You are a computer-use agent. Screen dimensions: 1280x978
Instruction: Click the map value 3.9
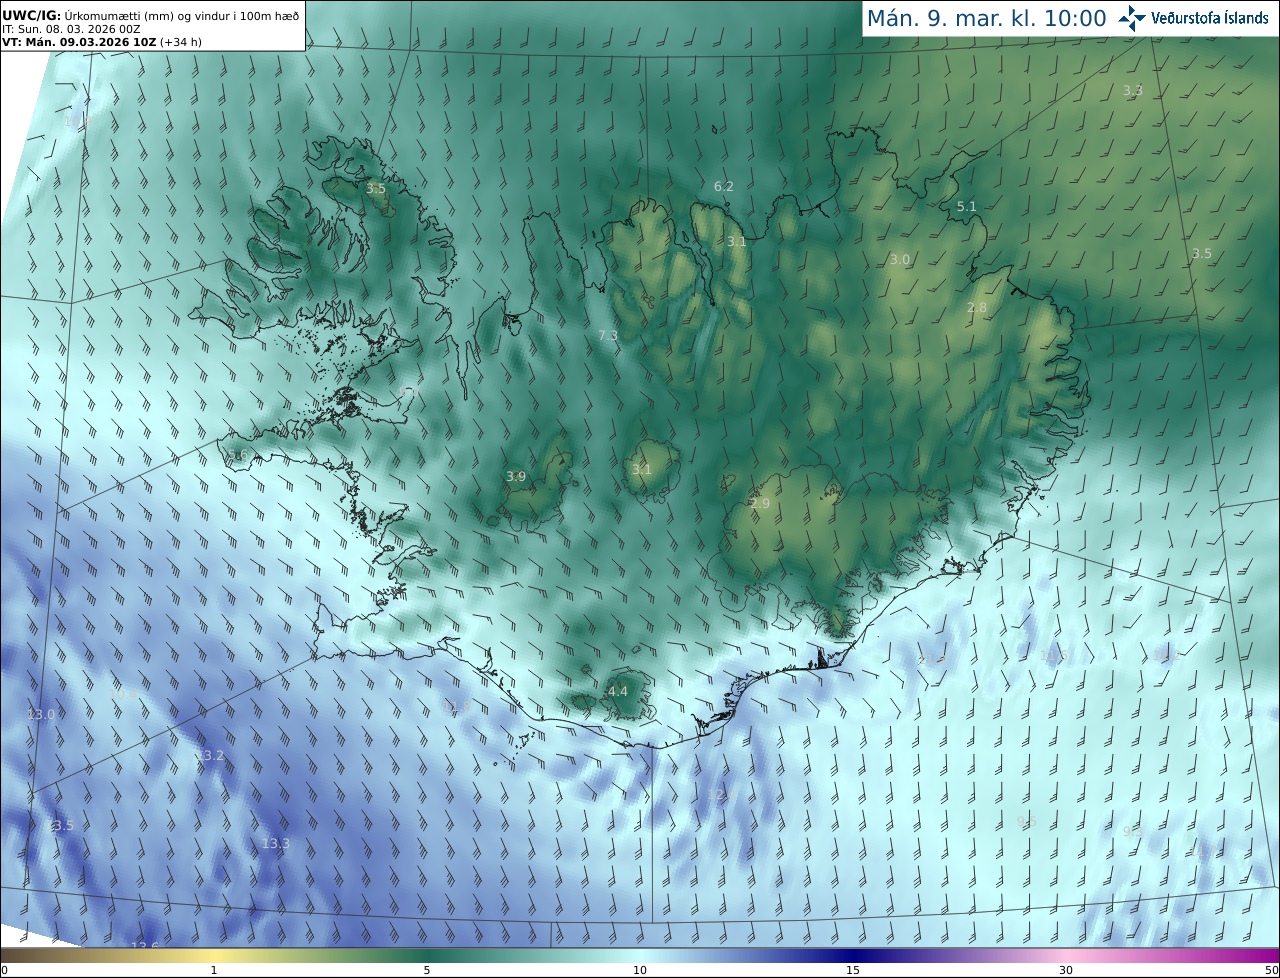pyautogui.click(x=516, y=477)
